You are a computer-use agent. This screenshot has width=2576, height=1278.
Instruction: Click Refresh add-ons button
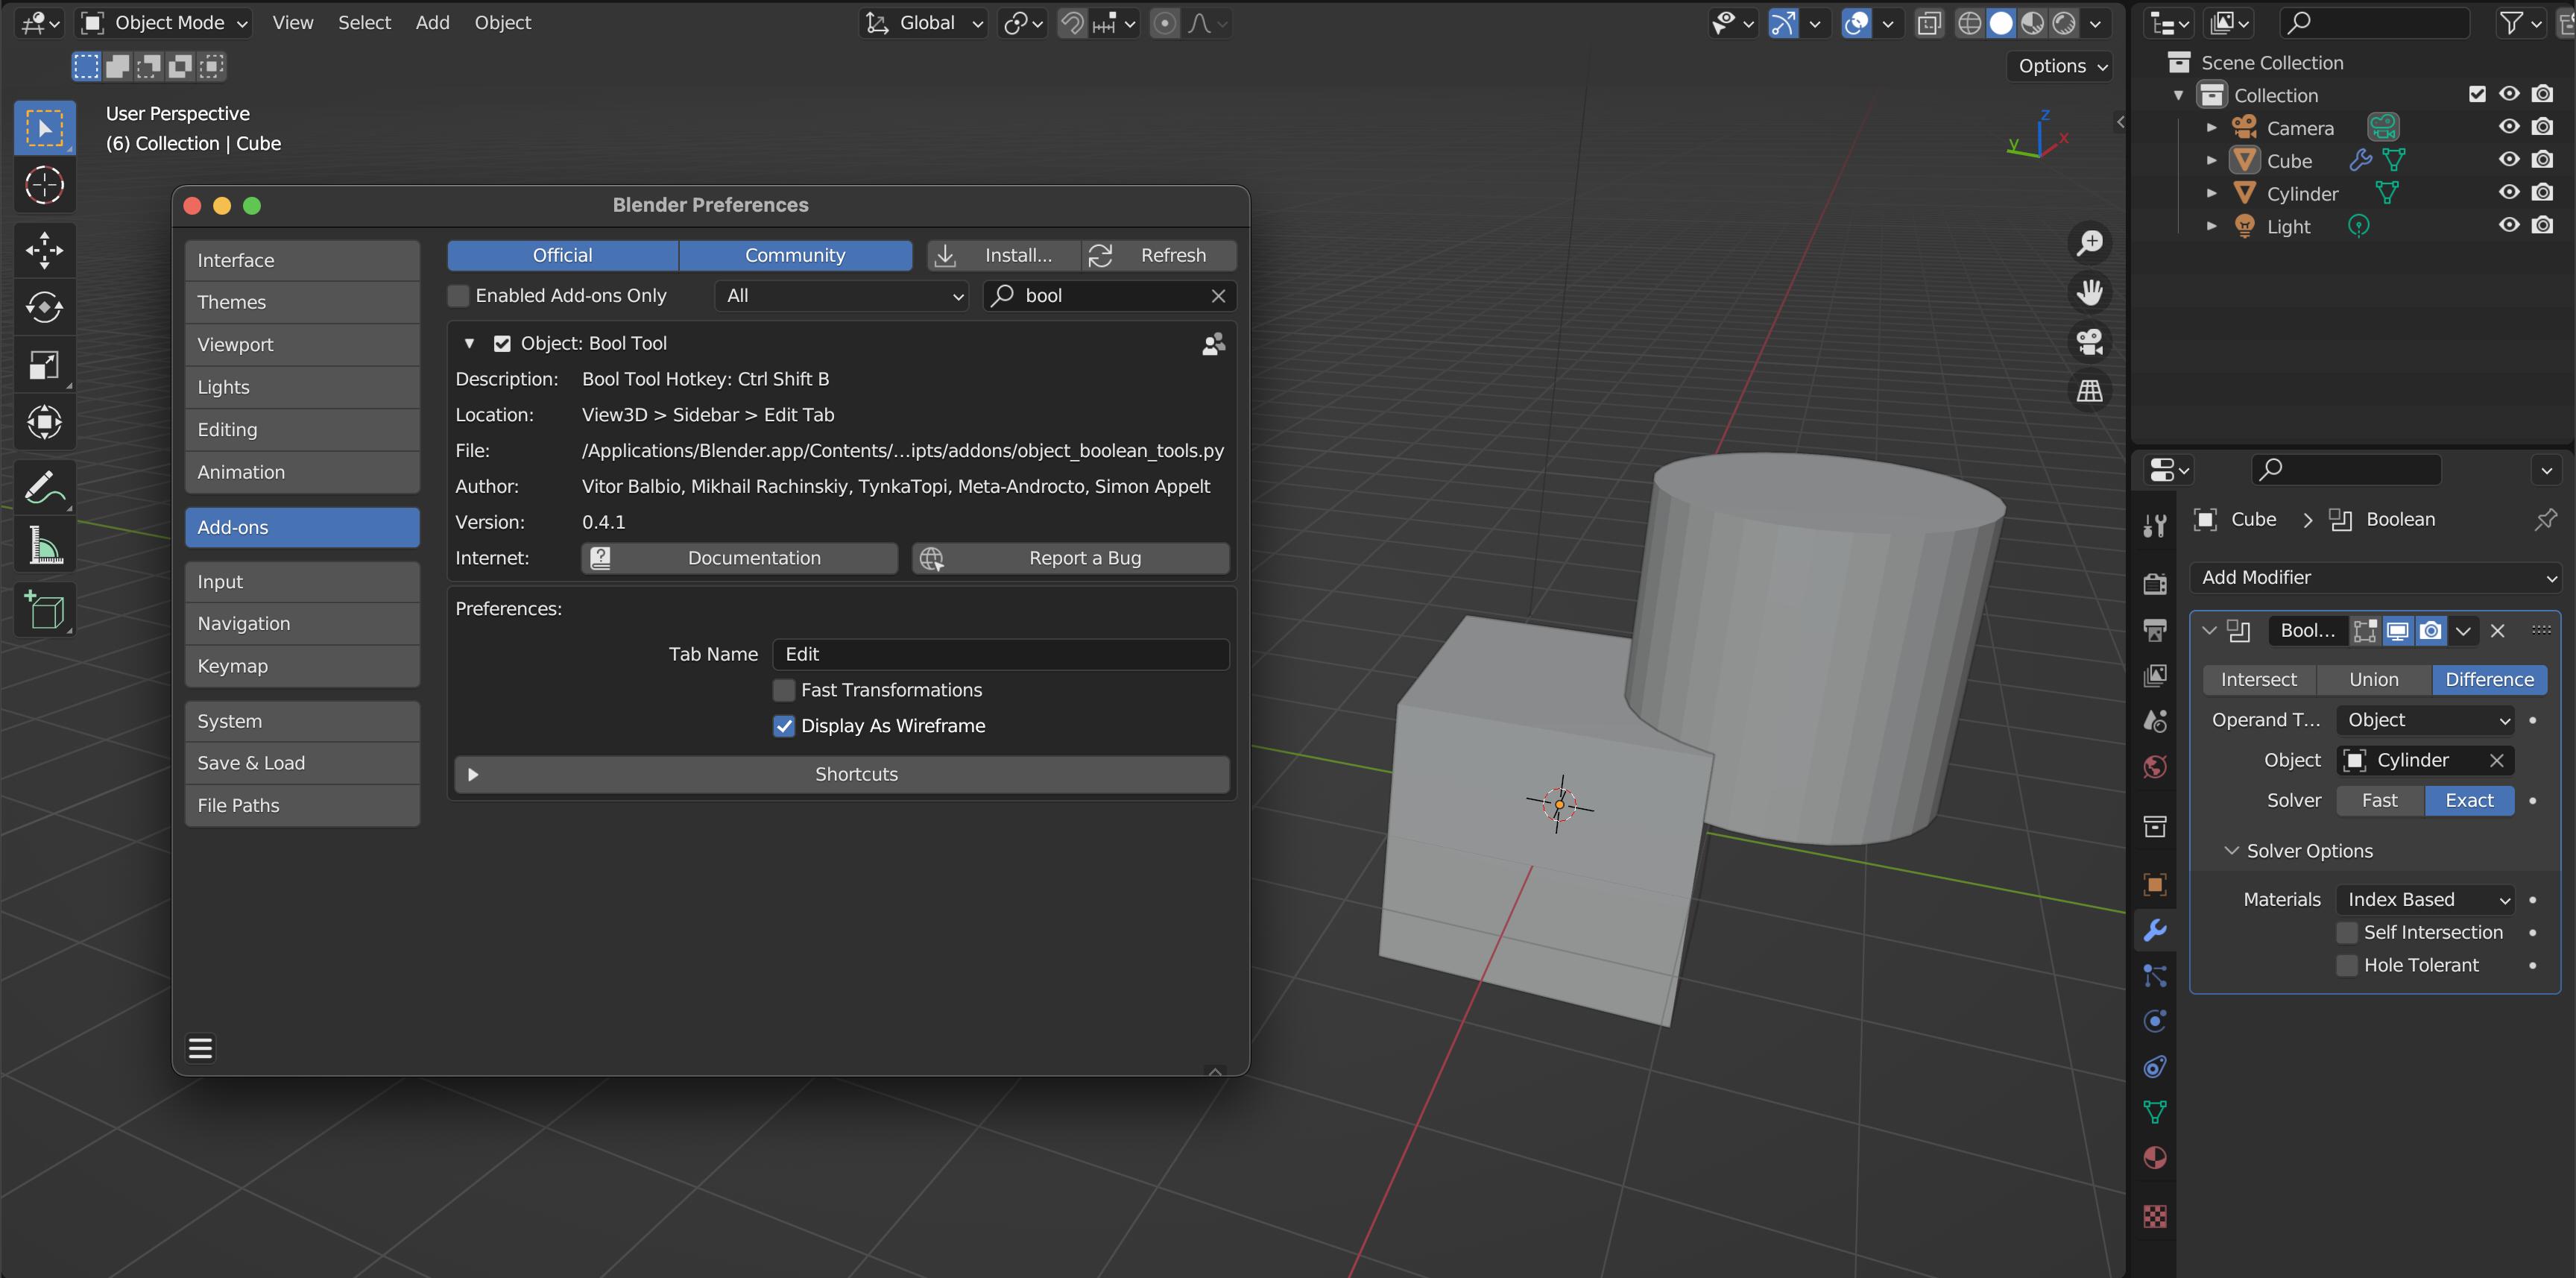(x=1159, y=255)
